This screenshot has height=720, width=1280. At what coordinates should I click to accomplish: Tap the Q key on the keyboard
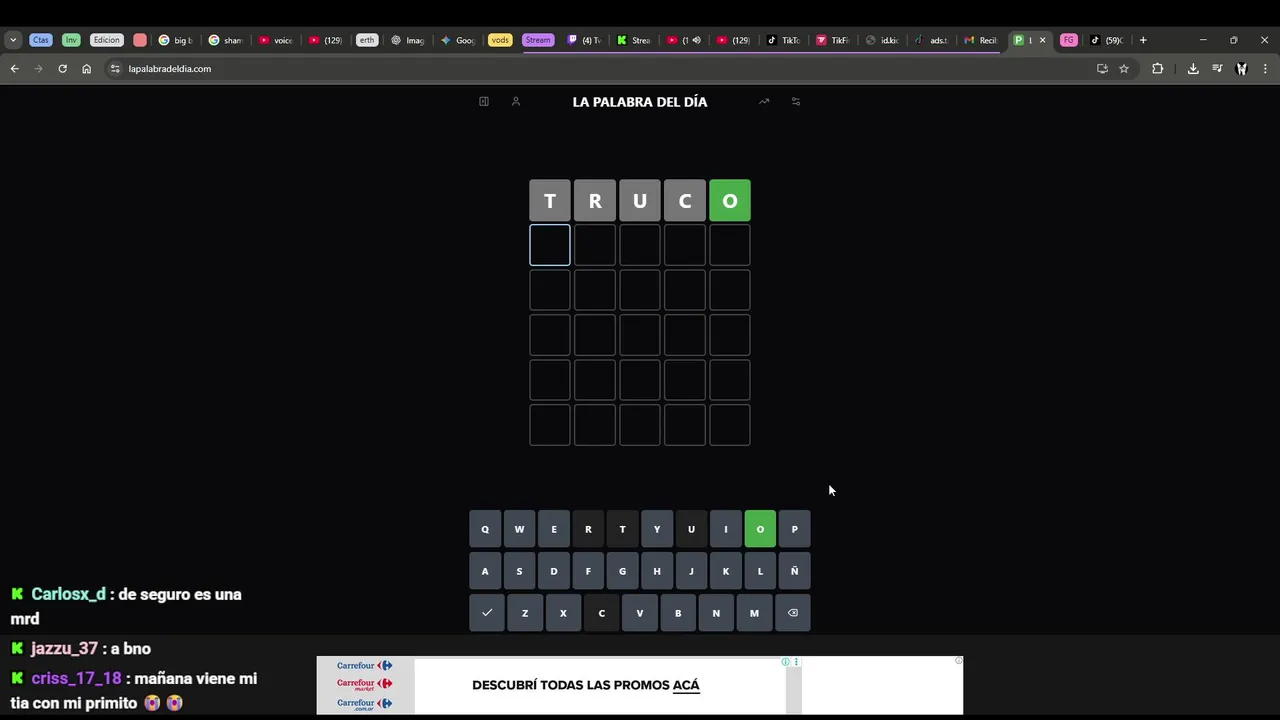[485, 529]
